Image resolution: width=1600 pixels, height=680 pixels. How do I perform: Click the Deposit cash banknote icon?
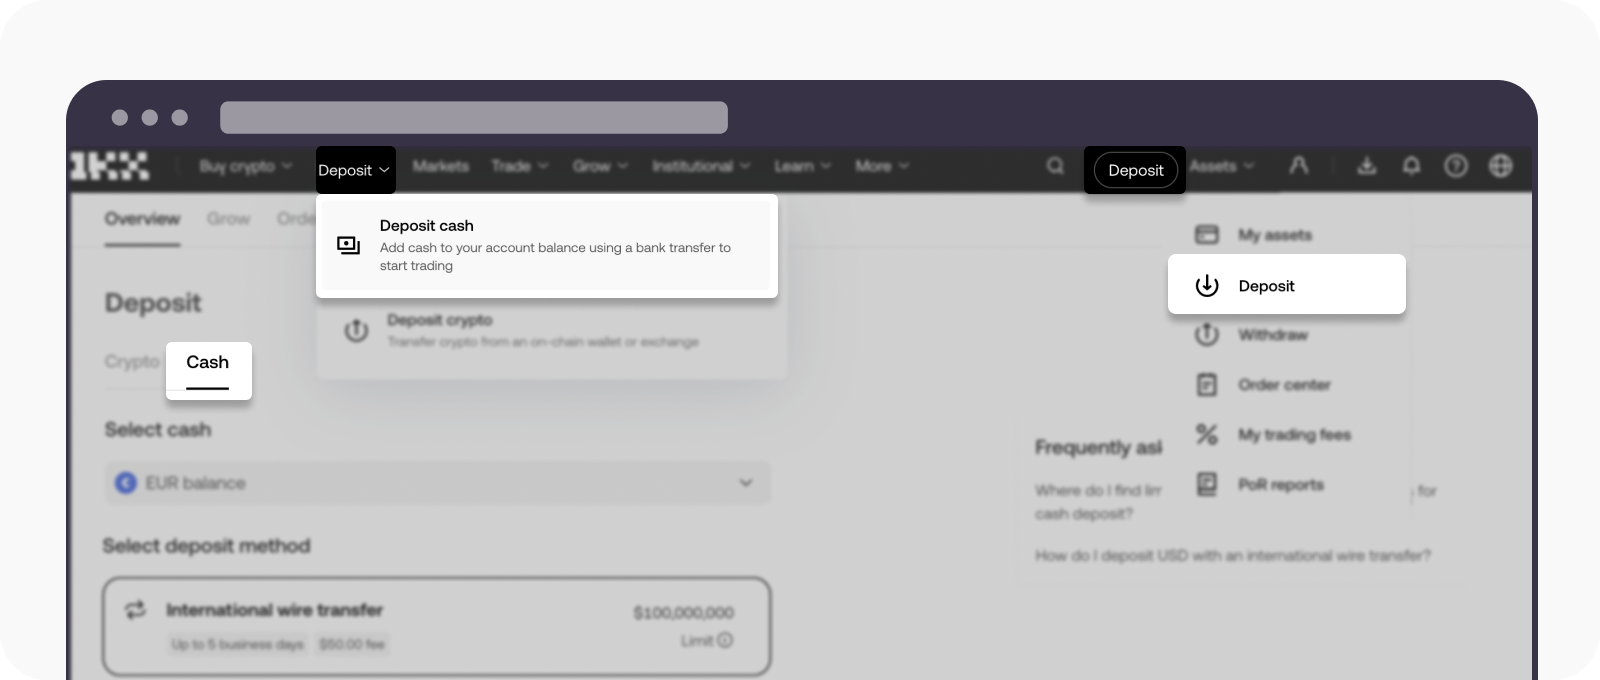coord(348,245)
